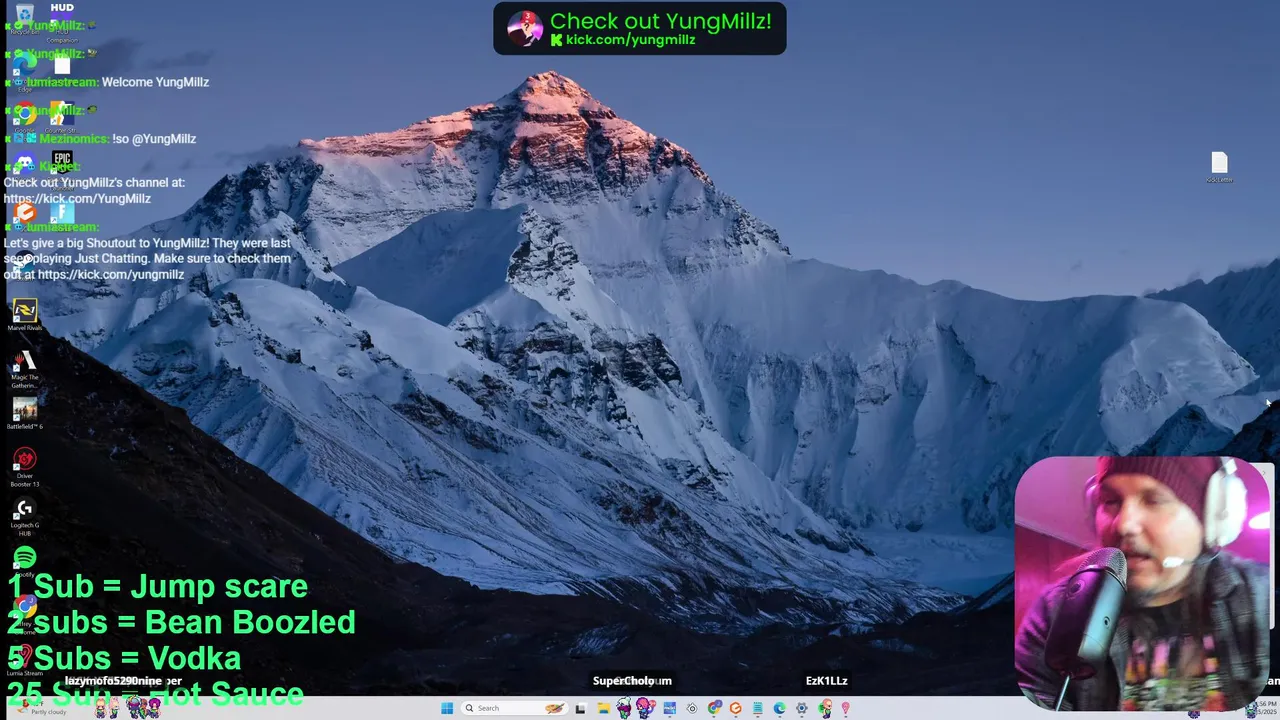Open the Counter-Strike desktop shortcut

(62, 117)
